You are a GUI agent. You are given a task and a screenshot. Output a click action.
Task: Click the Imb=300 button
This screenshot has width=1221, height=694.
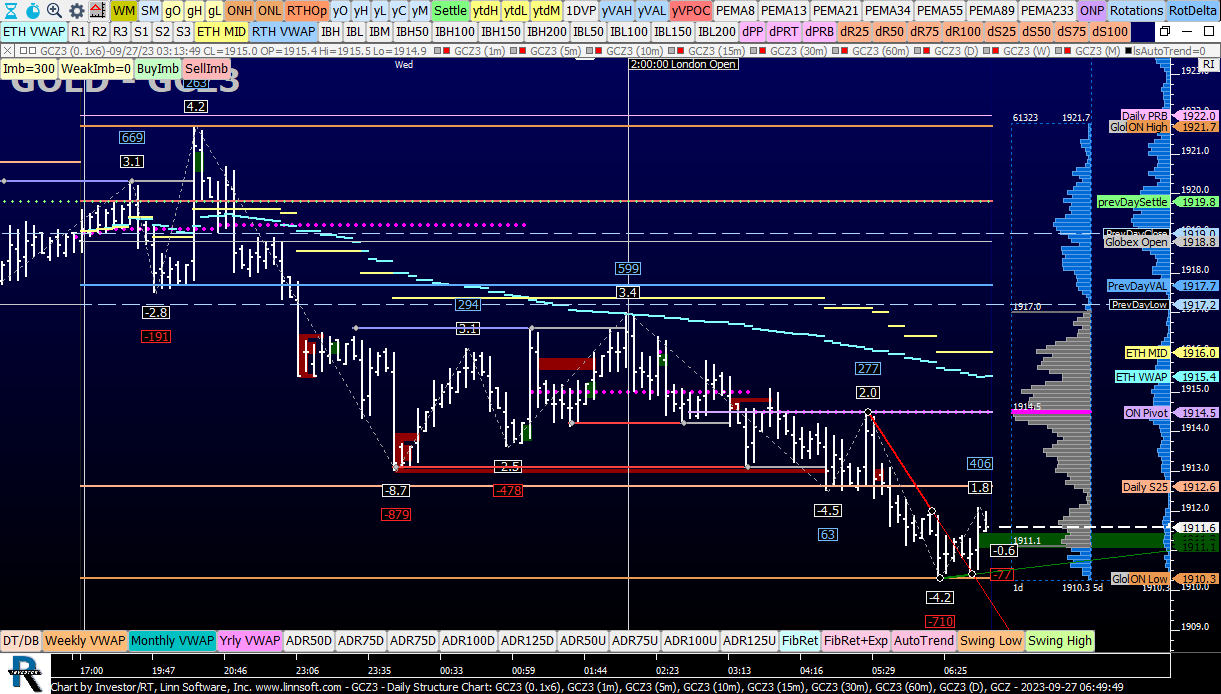28,69
